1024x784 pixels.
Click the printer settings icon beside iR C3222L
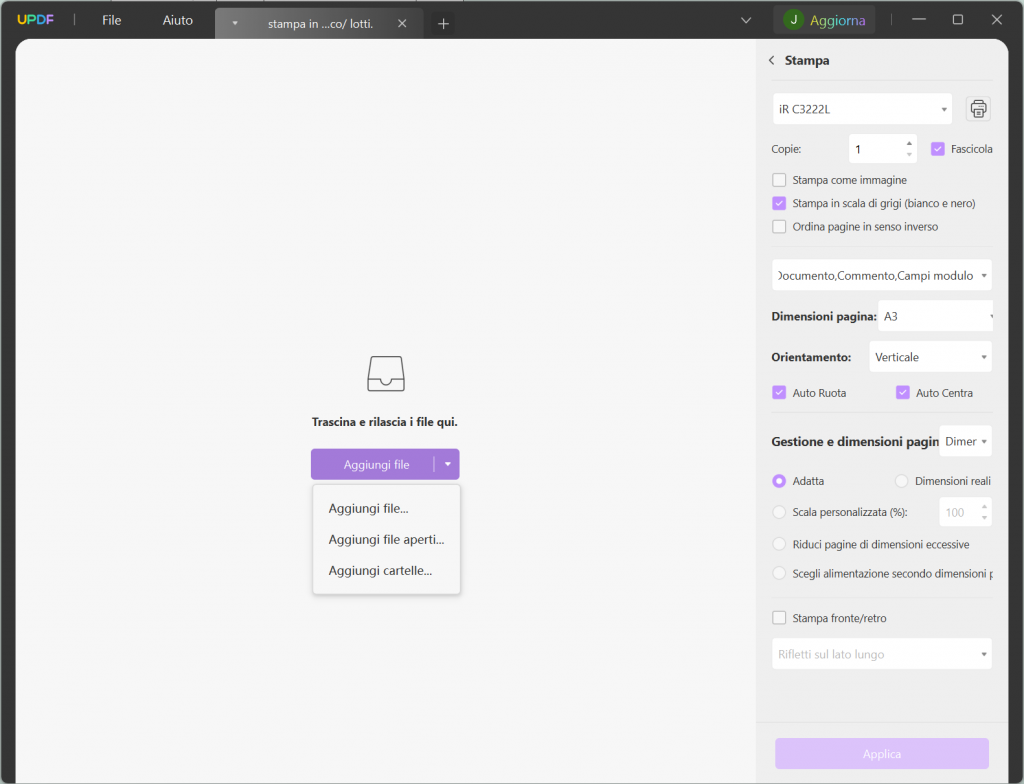[978, 108]
